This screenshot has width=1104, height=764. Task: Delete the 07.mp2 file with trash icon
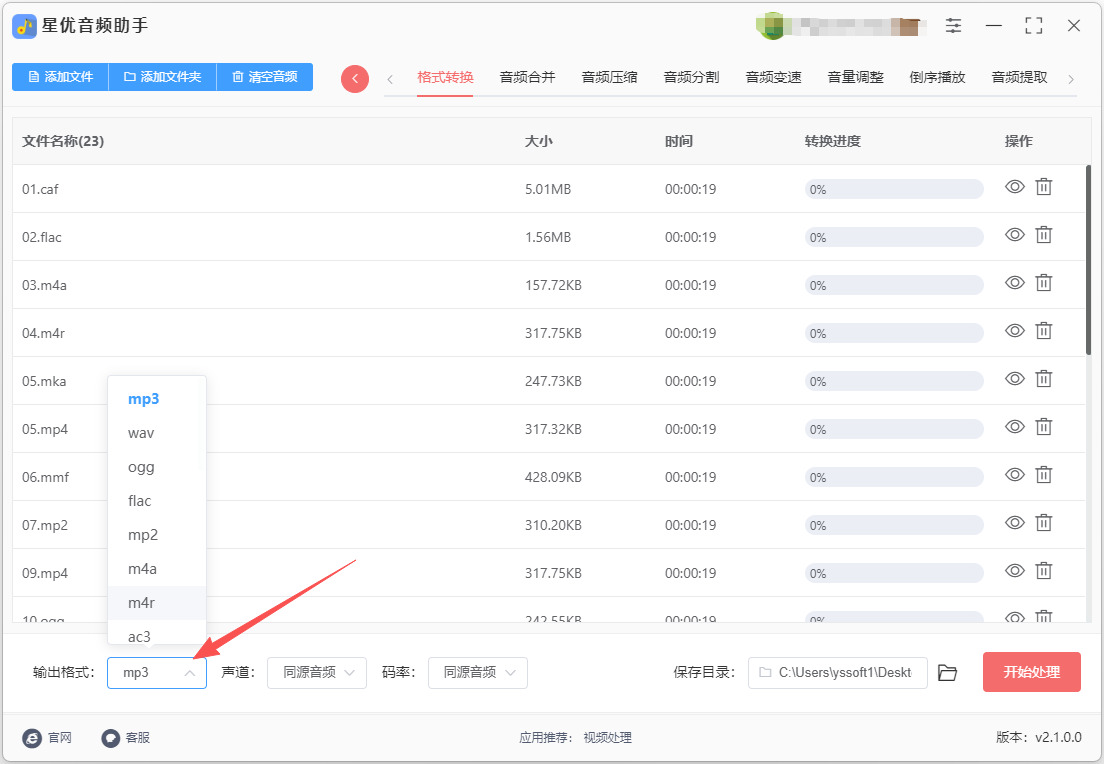pyautogui.click(x=1043, y=522)
